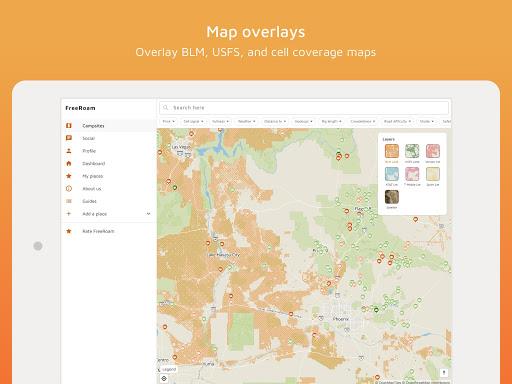Toggle the AT&T LTE coverage layer
The width and height of the screenshot is (512, 384).
[x=392, y=176]
